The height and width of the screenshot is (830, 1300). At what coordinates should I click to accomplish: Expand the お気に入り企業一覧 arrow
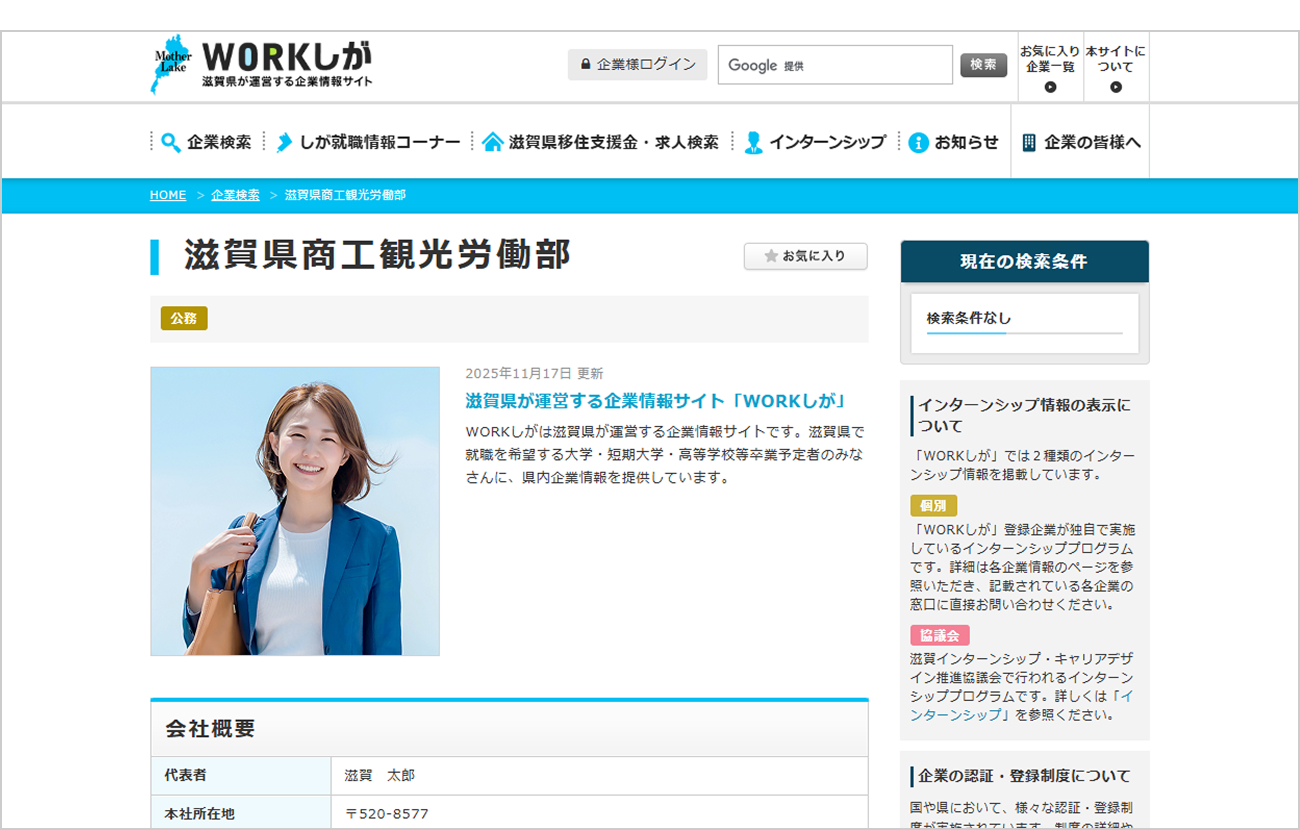1050,87
